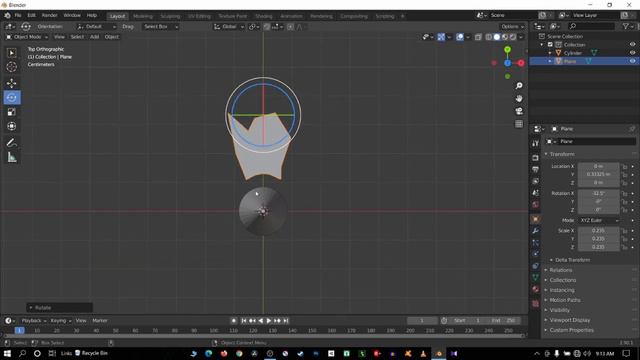Screen dimensions: 640x360
Task: Switch to material preview shading
Action: point(505,37)
